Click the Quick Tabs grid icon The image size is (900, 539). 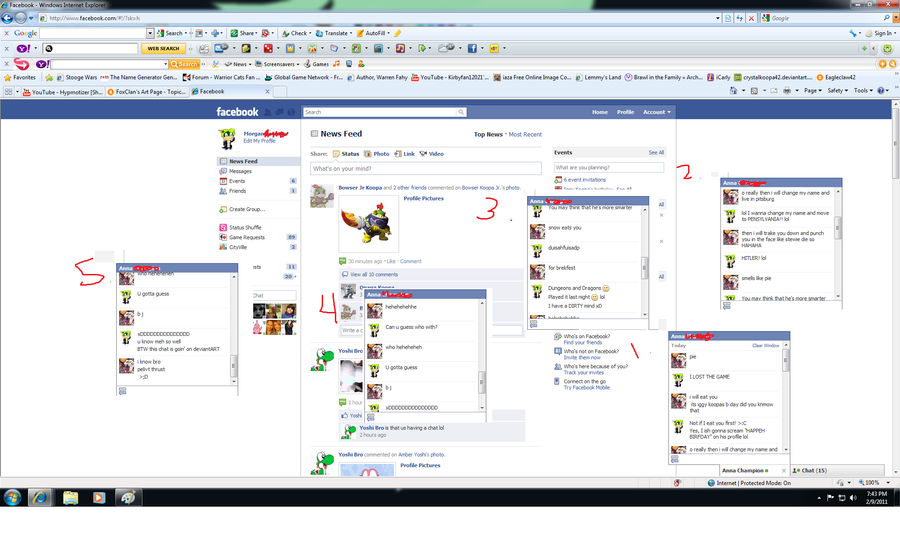point(9,91)
